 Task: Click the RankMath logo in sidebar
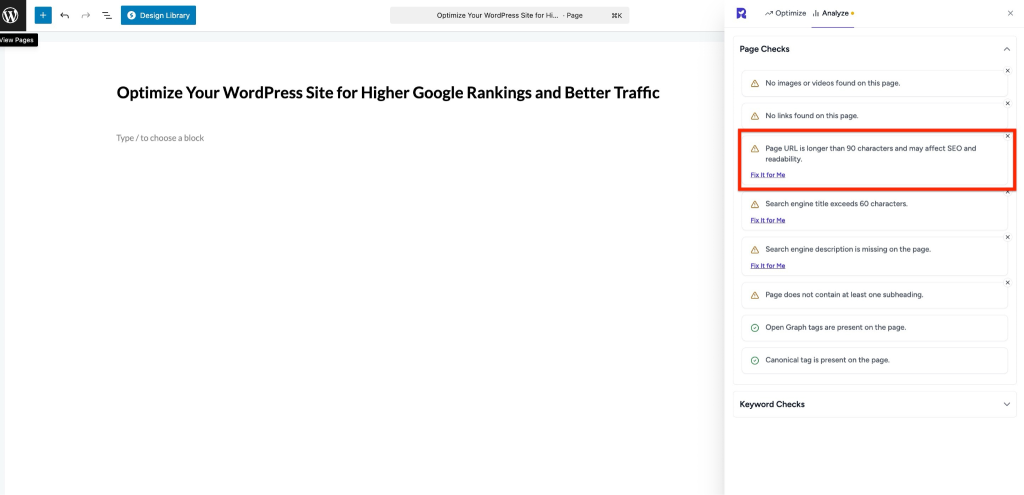click(x=741, y=13)
